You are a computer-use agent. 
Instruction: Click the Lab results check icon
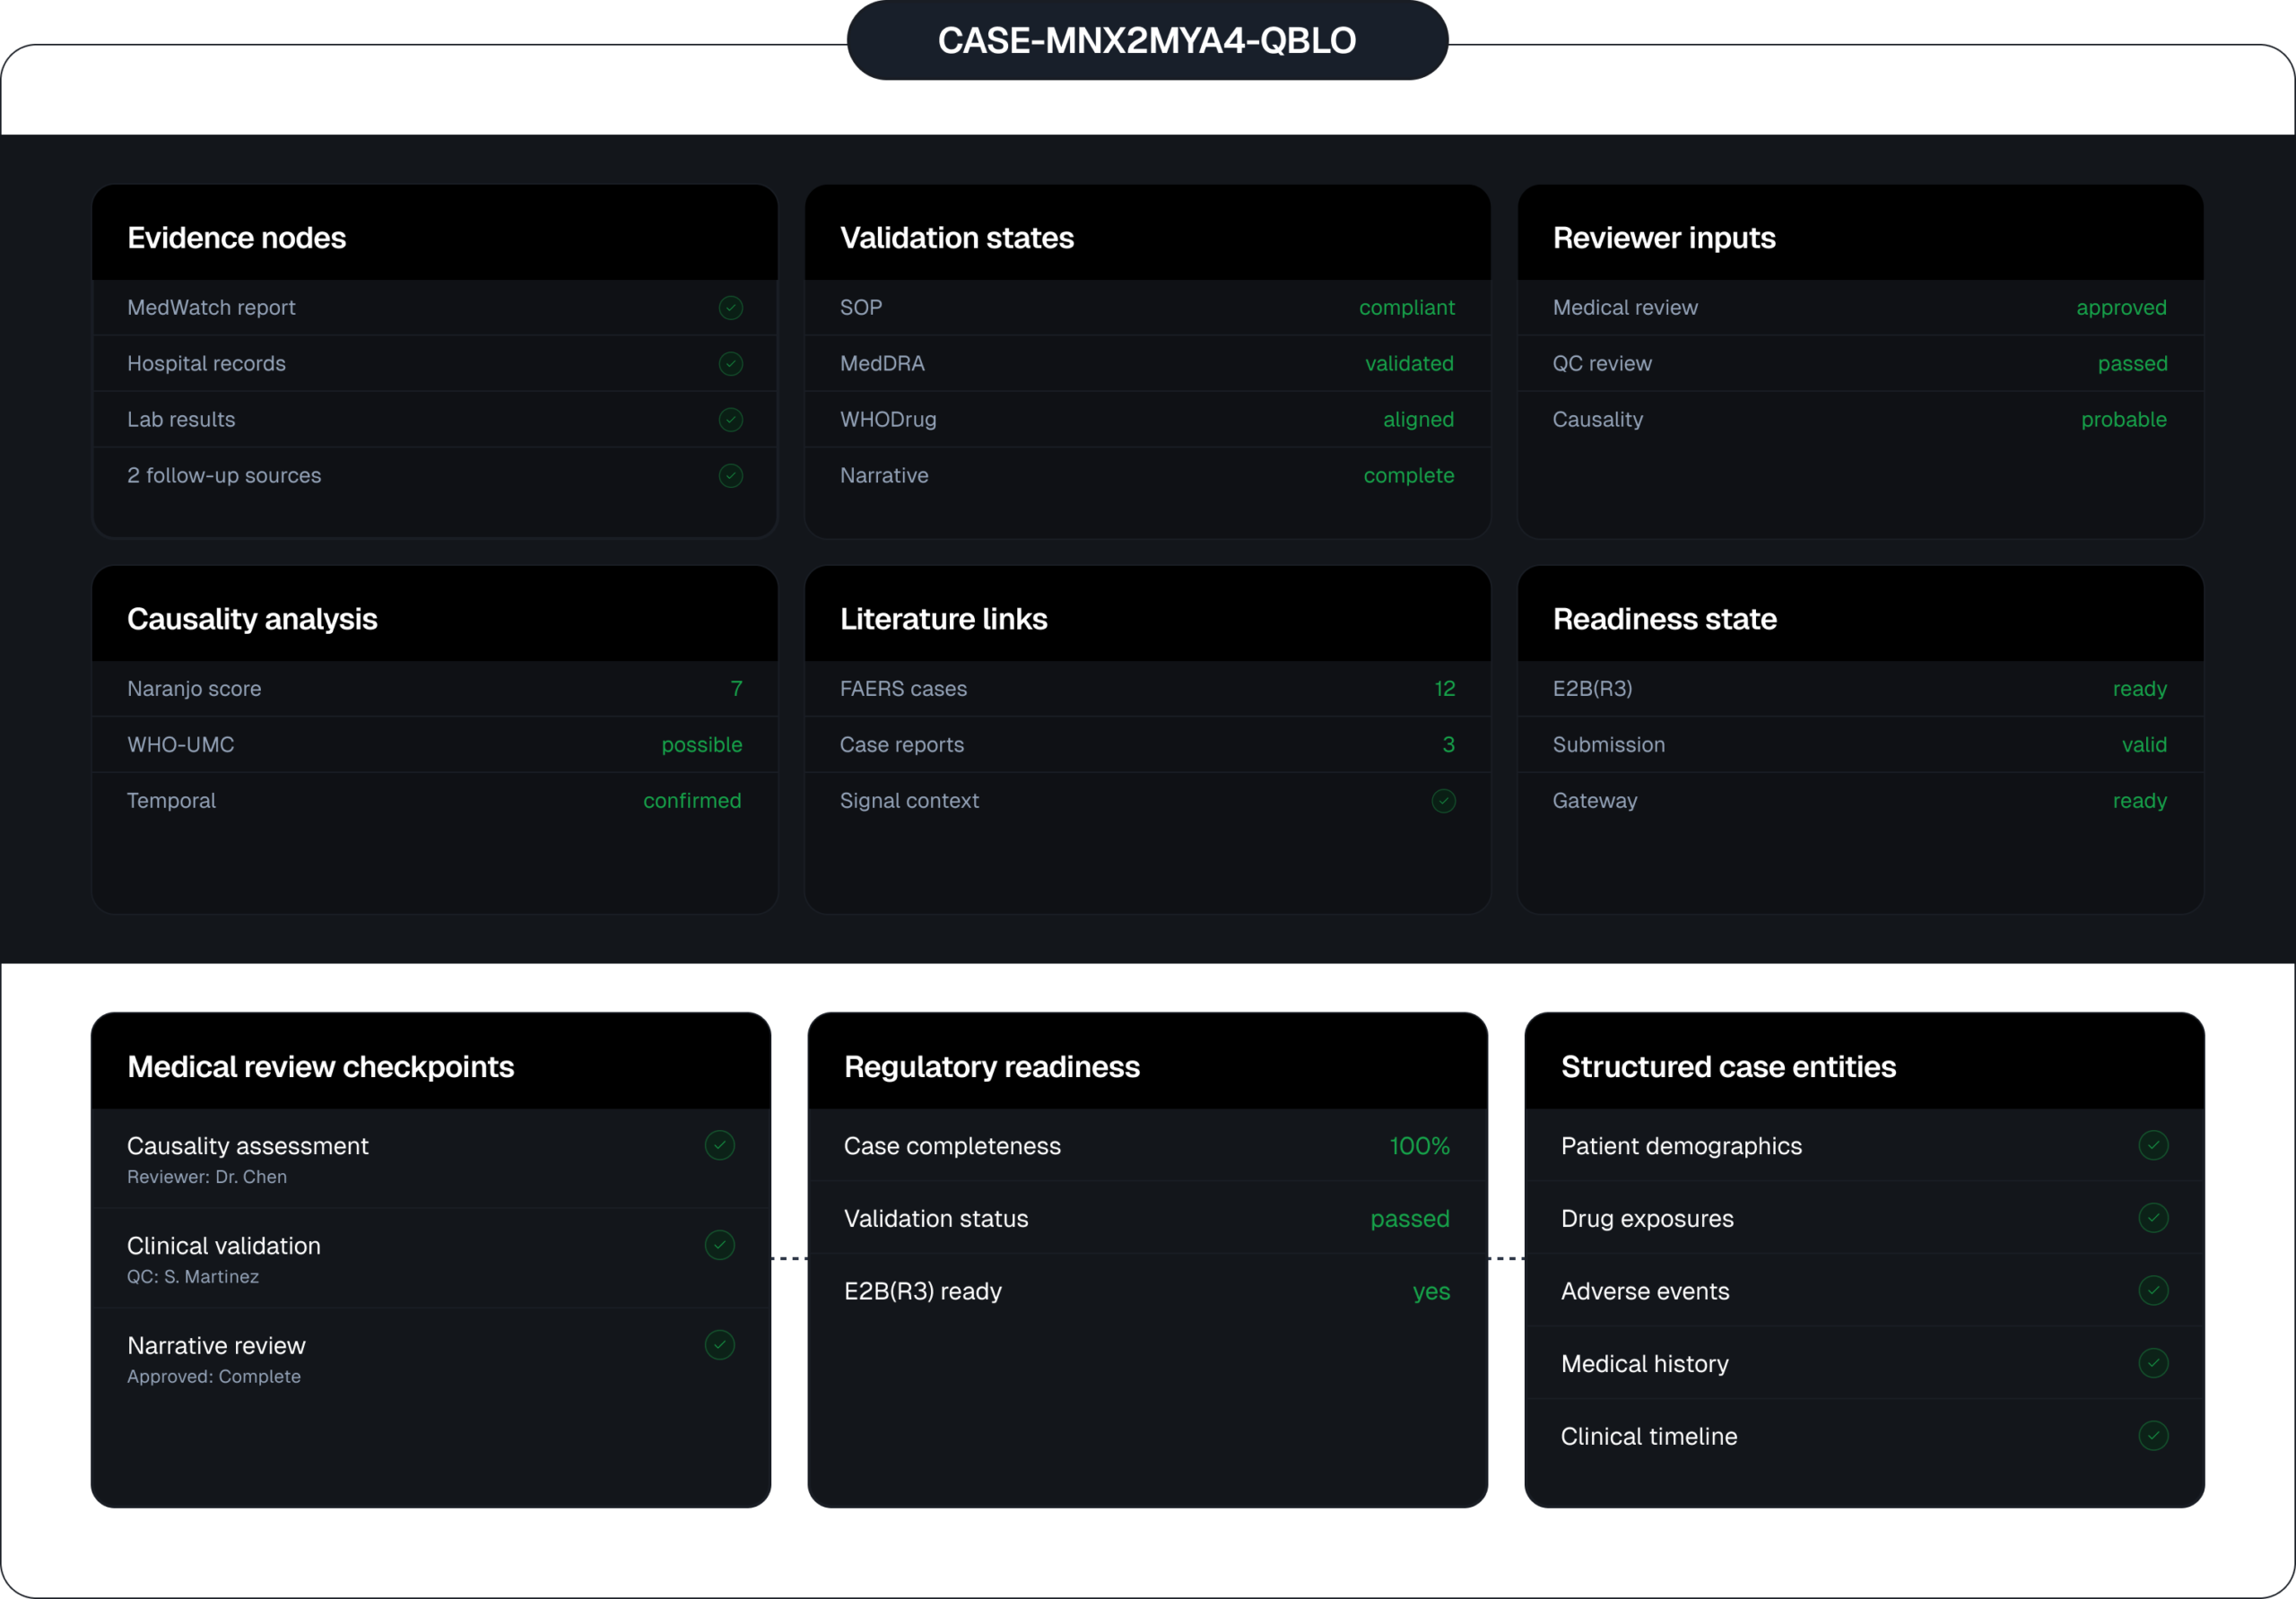point(731,420)
